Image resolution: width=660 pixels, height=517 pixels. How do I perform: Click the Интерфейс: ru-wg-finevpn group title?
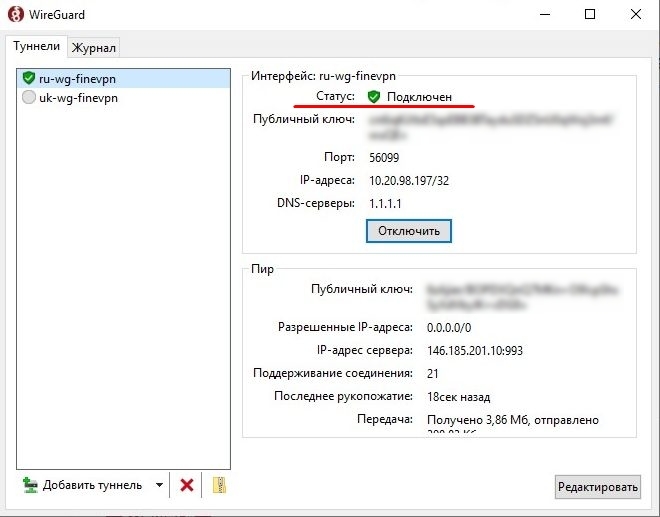coord(323,76)
